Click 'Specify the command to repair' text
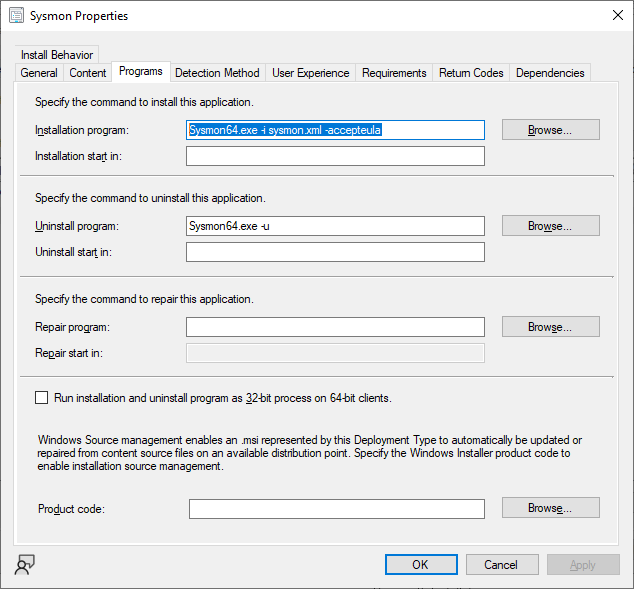Screen dimensions: 634x589 tap(144, 299)
